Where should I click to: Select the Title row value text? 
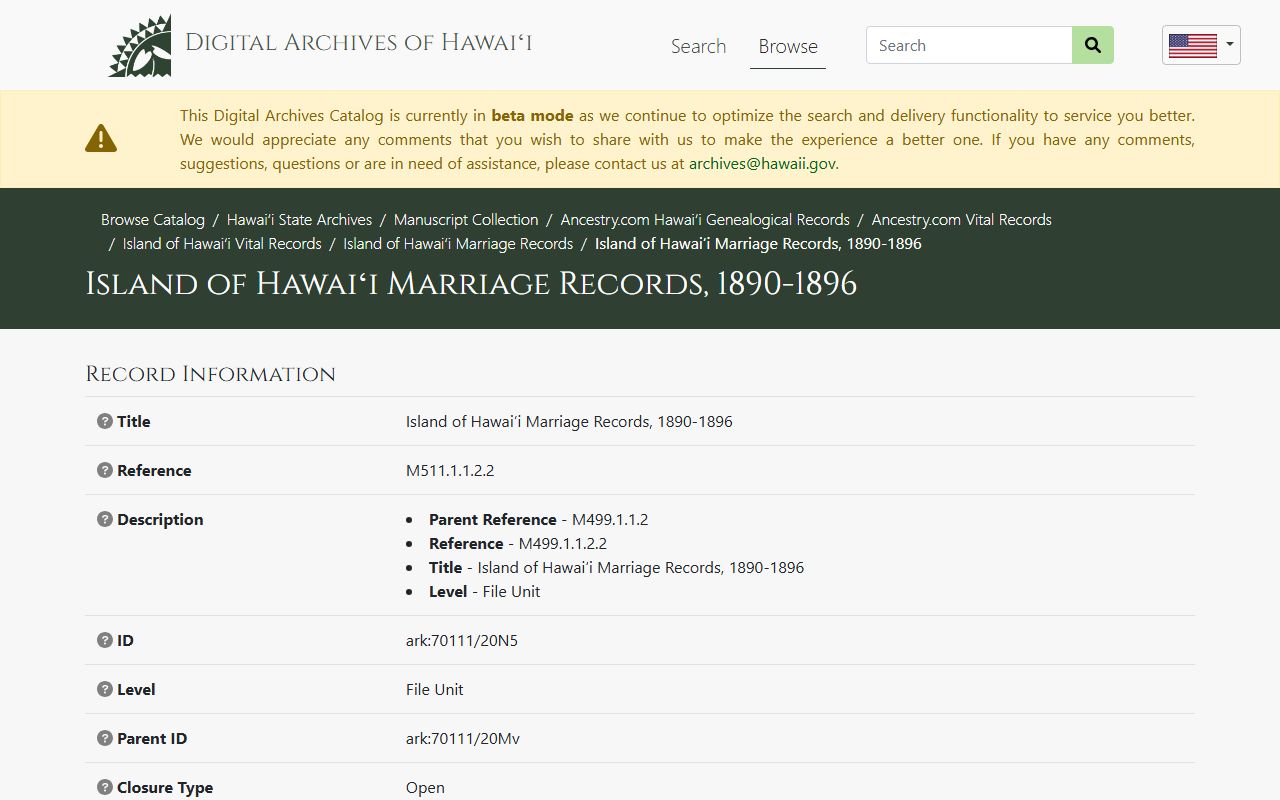click(569, 421)
